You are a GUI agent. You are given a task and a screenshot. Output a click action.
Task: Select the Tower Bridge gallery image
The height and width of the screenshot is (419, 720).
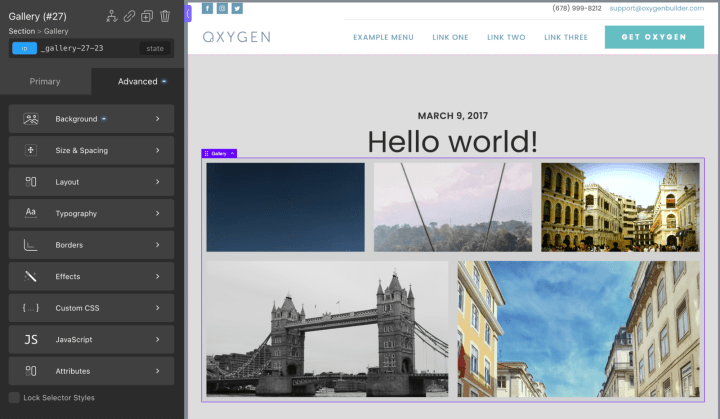327,329
